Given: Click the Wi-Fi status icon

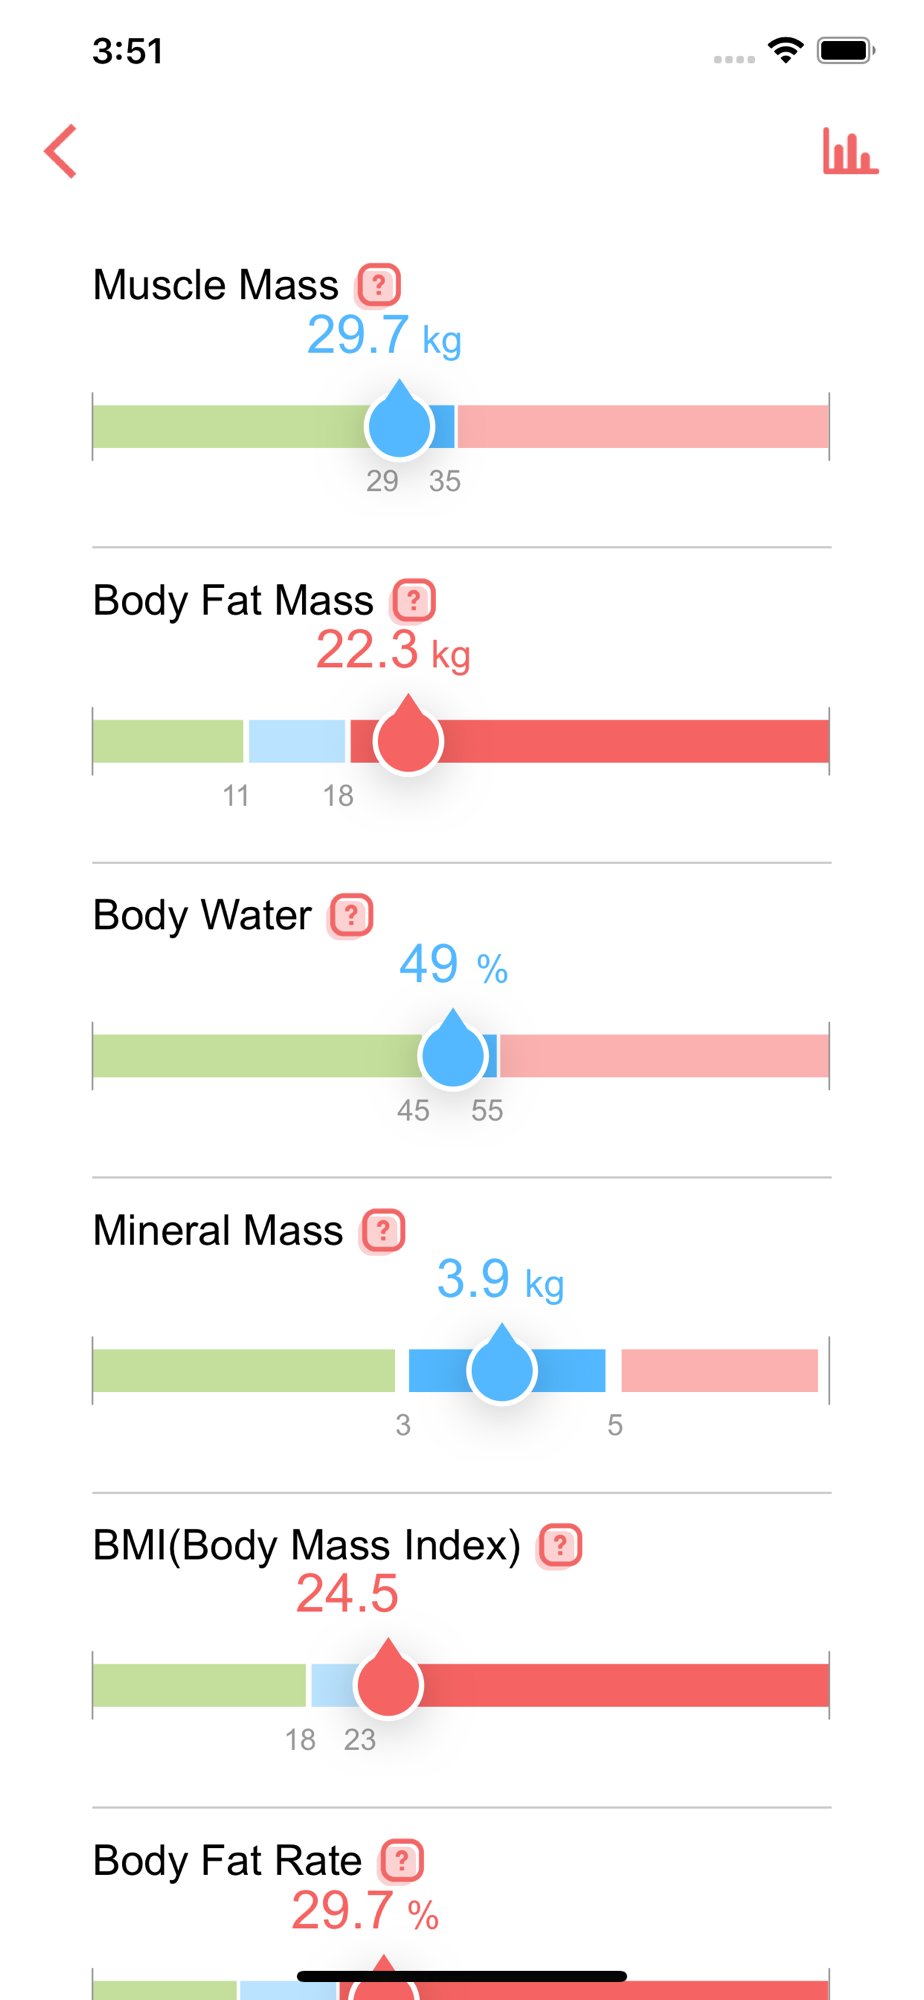Looking at the screenshot, I should (786, 50).
